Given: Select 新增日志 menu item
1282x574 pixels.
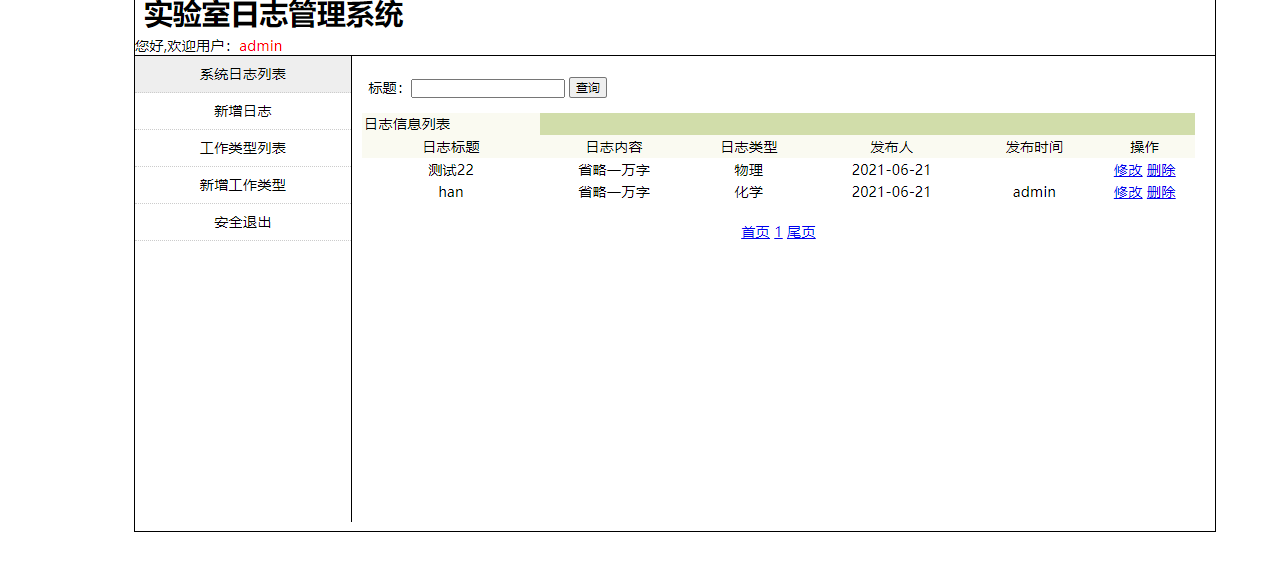Looking at the screenshot, I should click(x=243, y=111).
